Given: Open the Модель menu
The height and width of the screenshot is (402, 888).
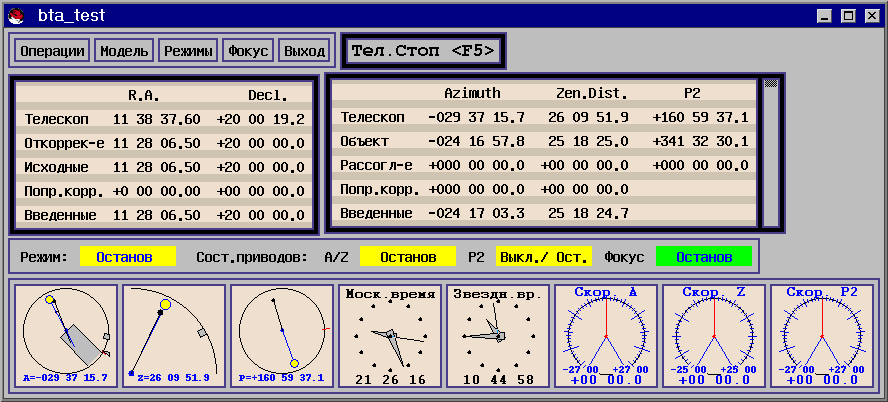Looking at the screenshot, I should tap(123, 51).
